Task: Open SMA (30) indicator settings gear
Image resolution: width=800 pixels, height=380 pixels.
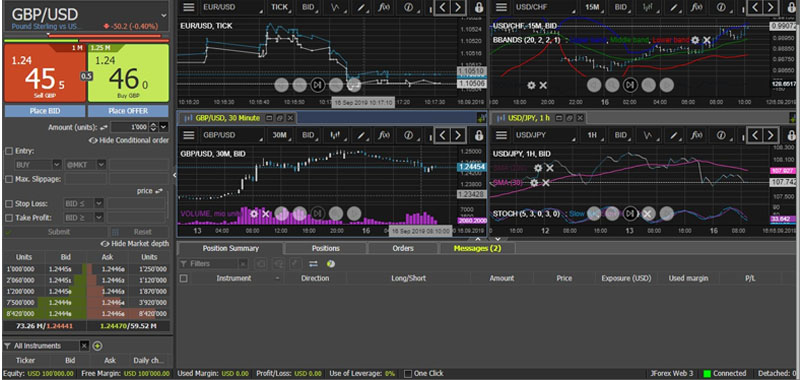Action: [534, 183]
